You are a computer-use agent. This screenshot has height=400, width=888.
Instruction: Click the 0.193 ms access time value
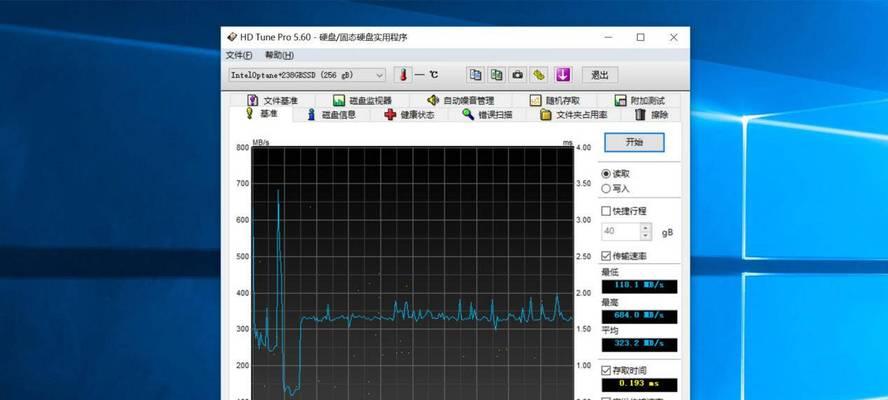(639, 385)
